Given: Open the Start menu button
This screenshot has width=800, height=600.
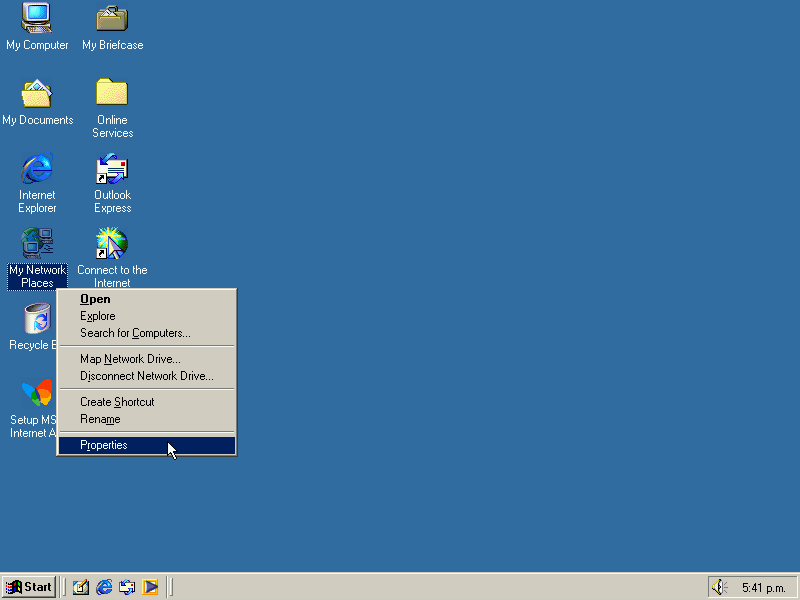Looking at the screenshot, I should tap(29, 587).
